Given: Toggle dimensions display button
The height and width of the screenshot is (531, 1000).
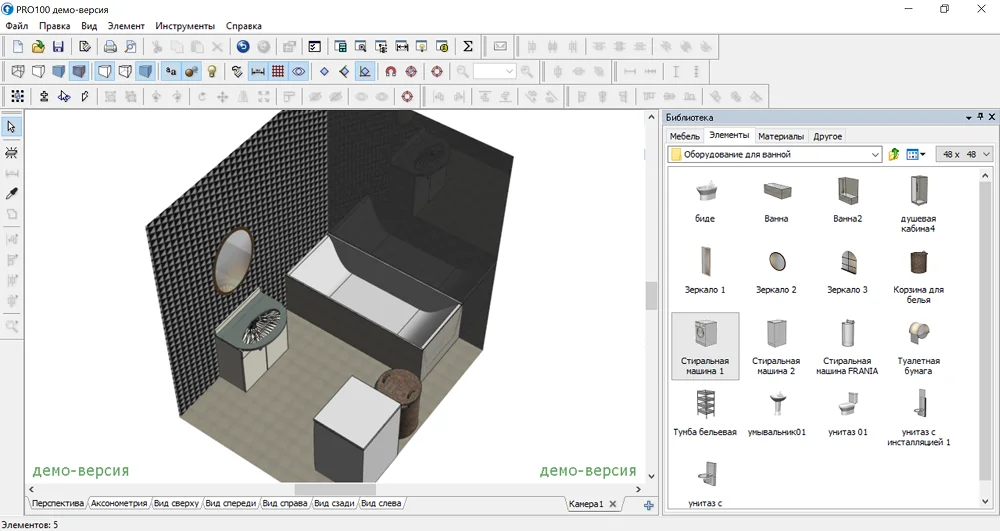Looking at the screenshot, I should (257, 72).
